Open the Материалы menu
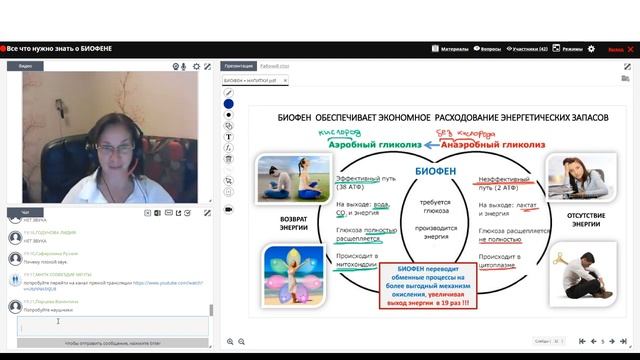Viewport: 640px width, 360px height. coord(450,49)
